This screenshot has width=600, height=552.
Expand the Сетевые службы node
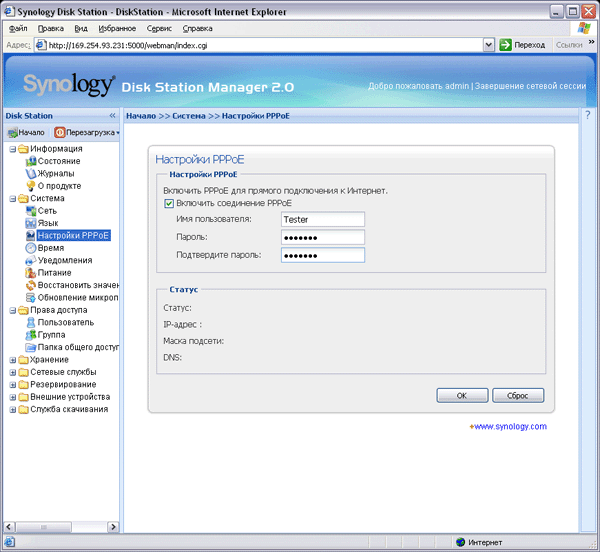(13, 373)
